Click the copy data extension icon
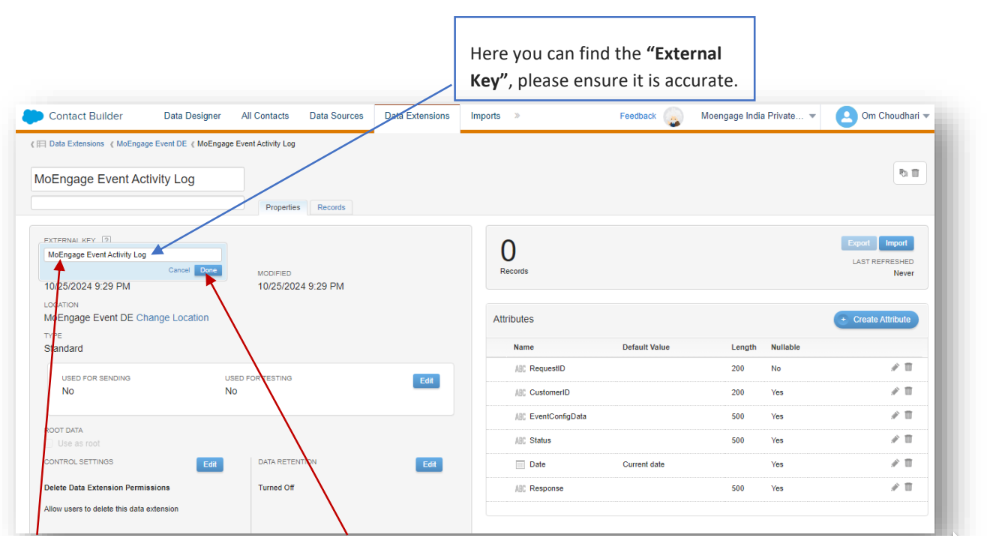 tap(903, 173)
